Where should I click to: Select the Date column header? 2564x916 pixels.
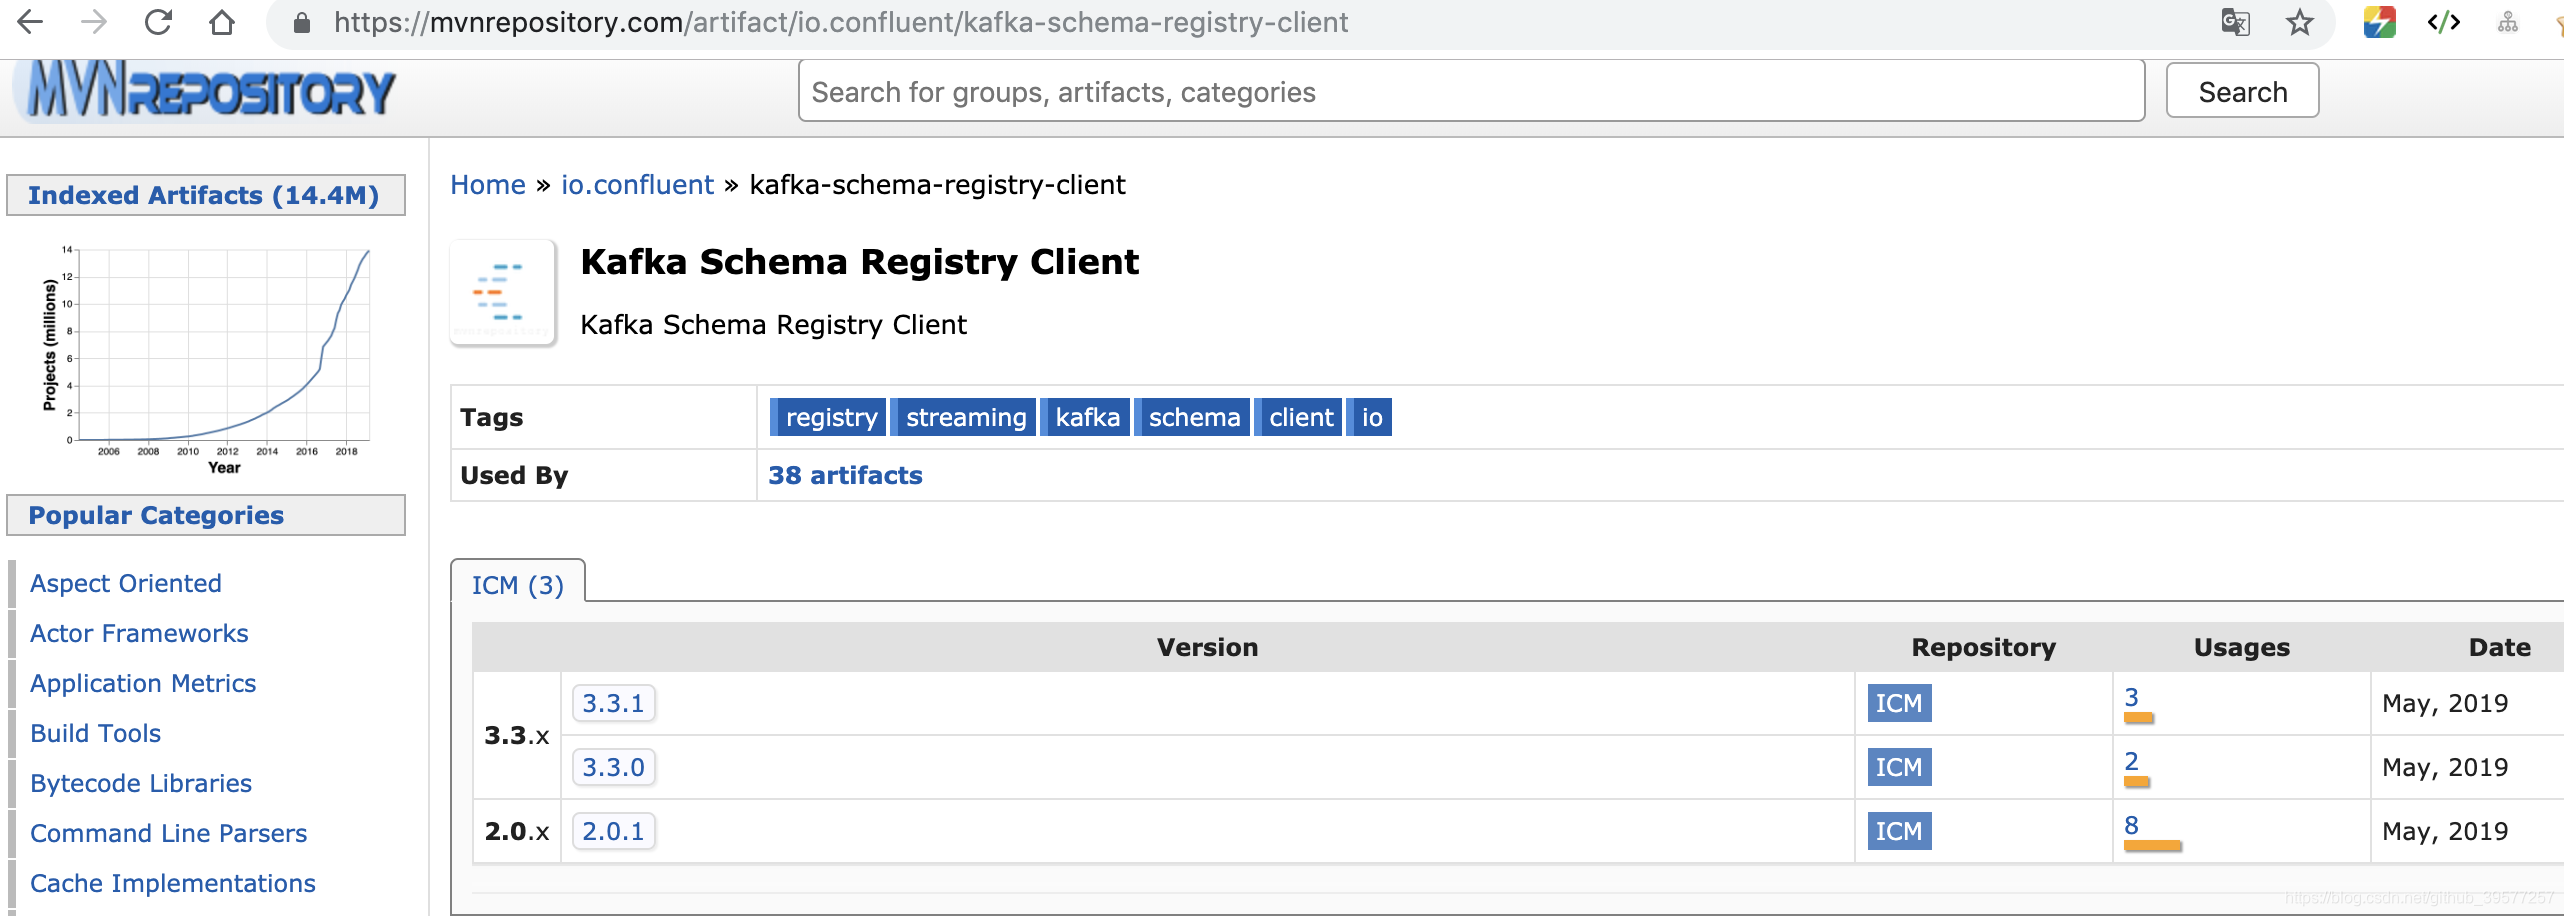click(2499, 647)
